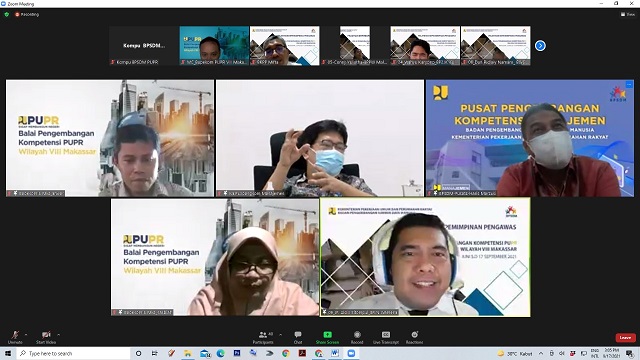Switch to Microsoft Word on taskbar
Viewport: 640px width, 360px height.
tap(335, 353)
